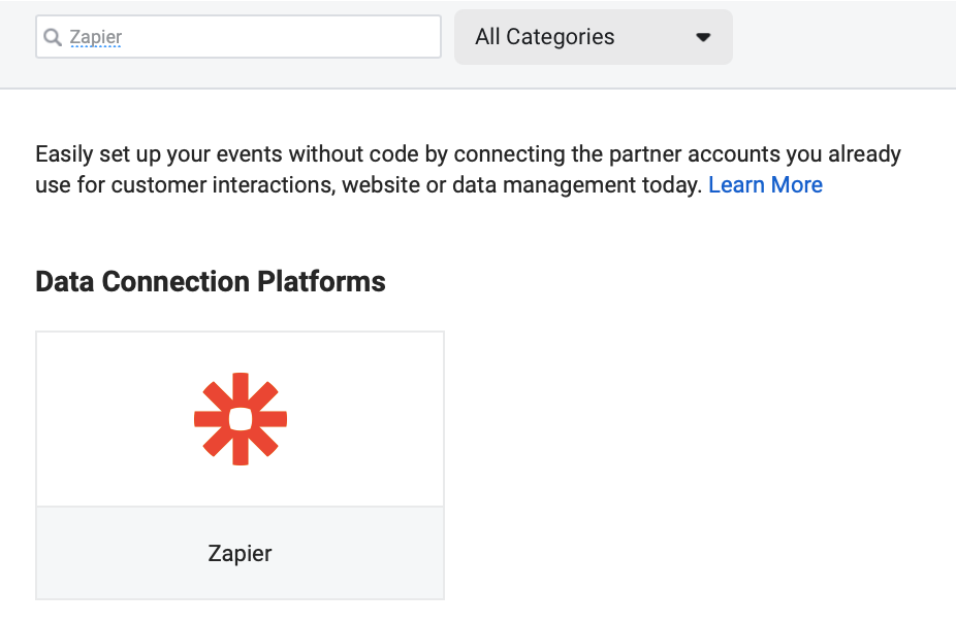Image resolution: width=956 pixels, height=619 pixels.
Task: Click the gray toolbar right of All Categories
Action: (840, 40)
